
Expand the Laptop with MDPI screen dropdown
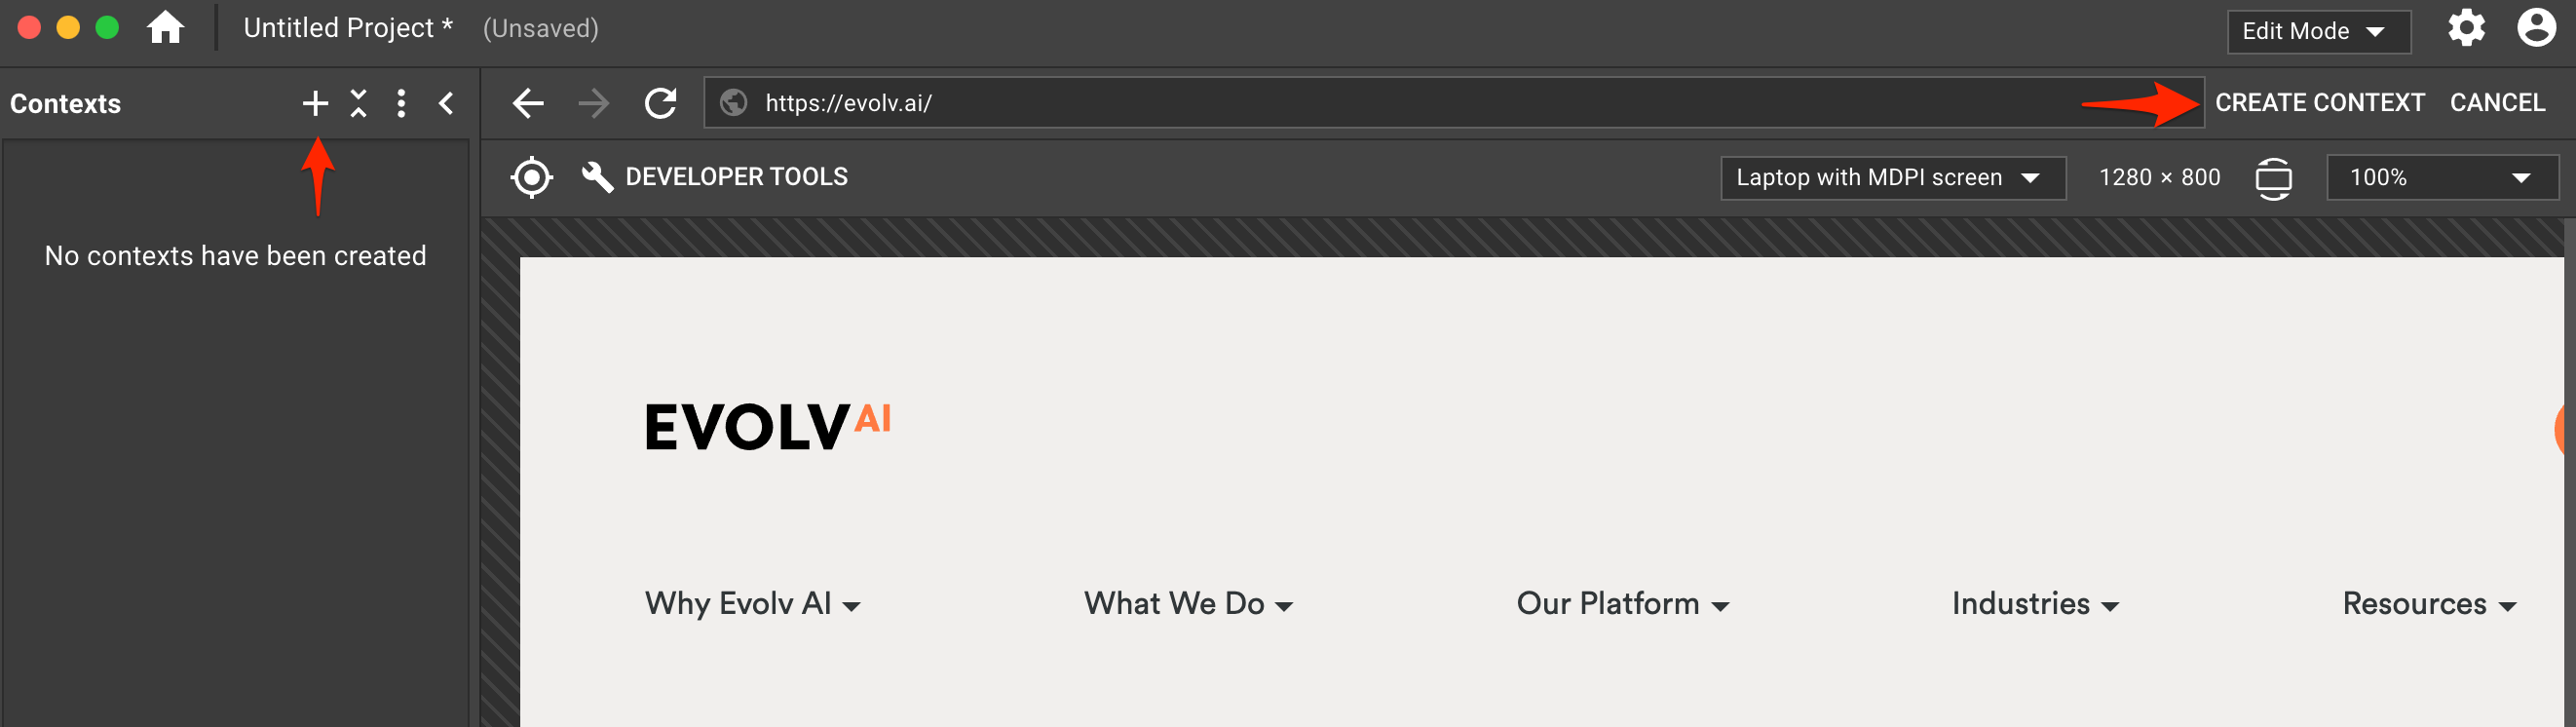[1892, 178]
